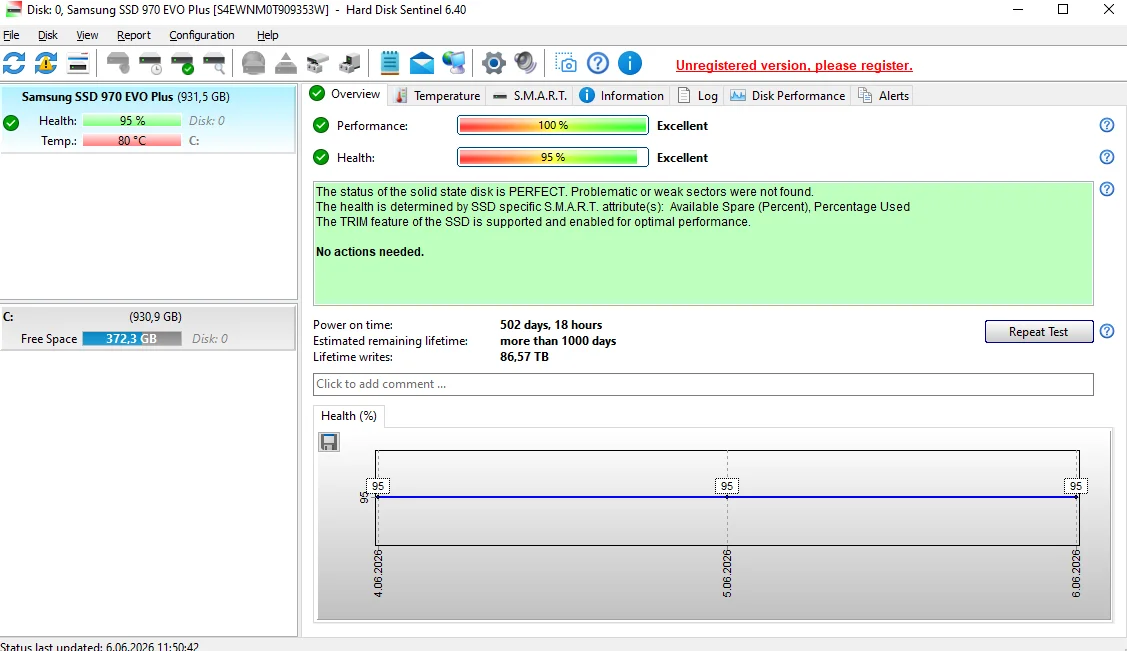Switch to the Disk Performance tab
The width and height of the screenshot is (1127, 651).
[788, 96]
